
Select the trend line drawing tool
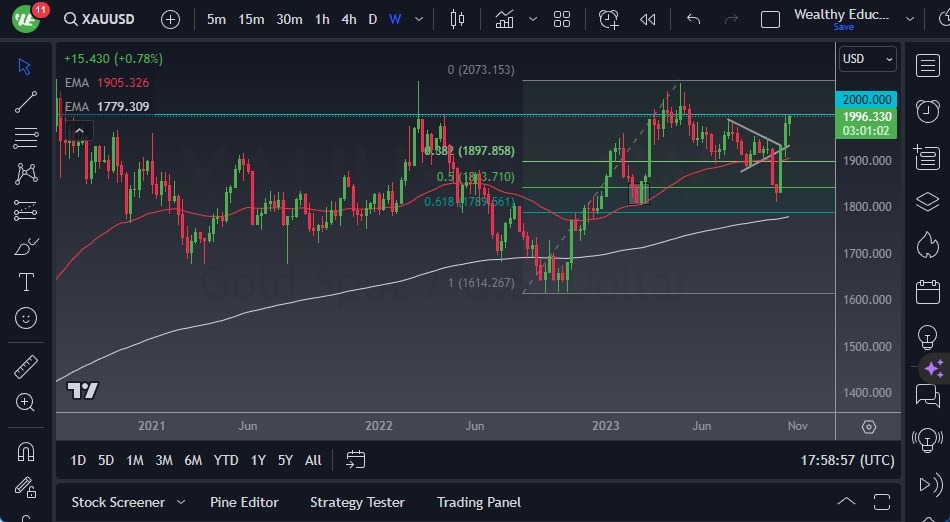[26, 101]
